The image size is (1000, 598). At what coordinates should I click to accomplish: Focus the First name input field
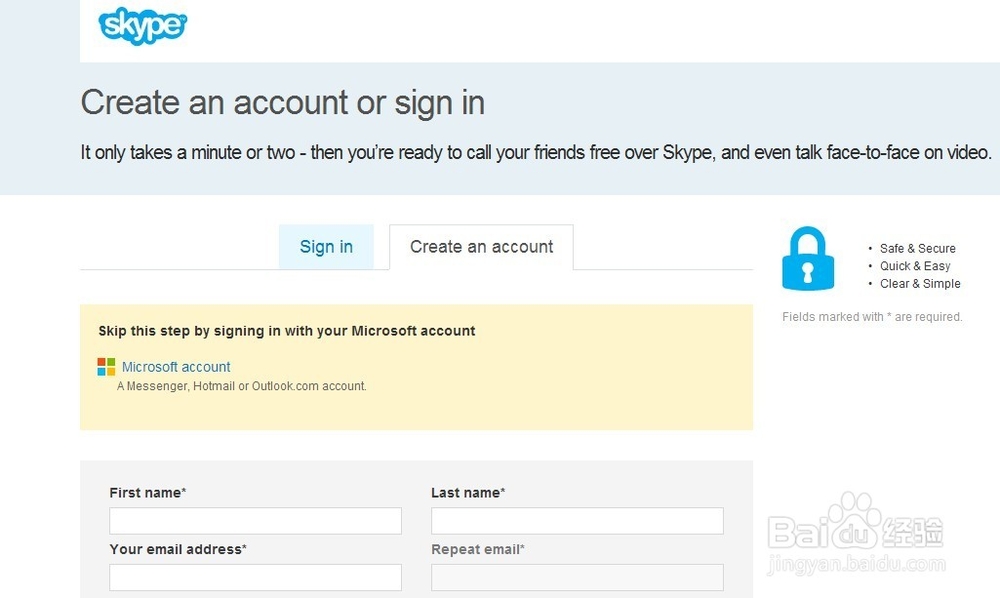(x=255, y=521)
